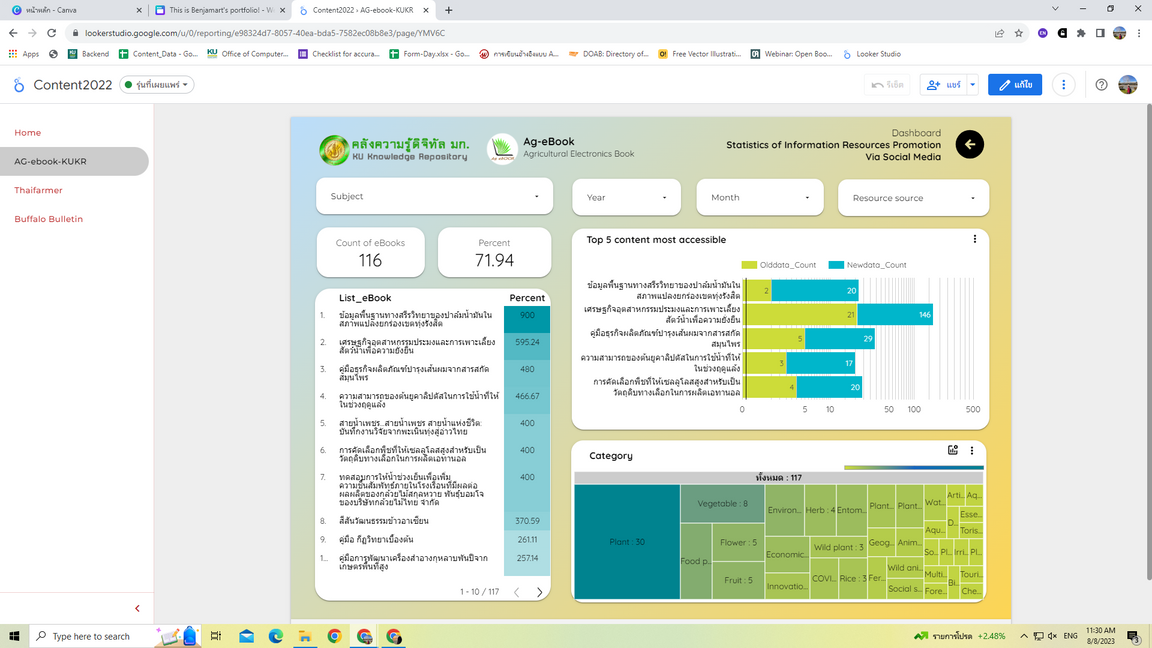Select the Plant : 30 treemap block
1152x648 pixels.
click(x=626, y=542)
